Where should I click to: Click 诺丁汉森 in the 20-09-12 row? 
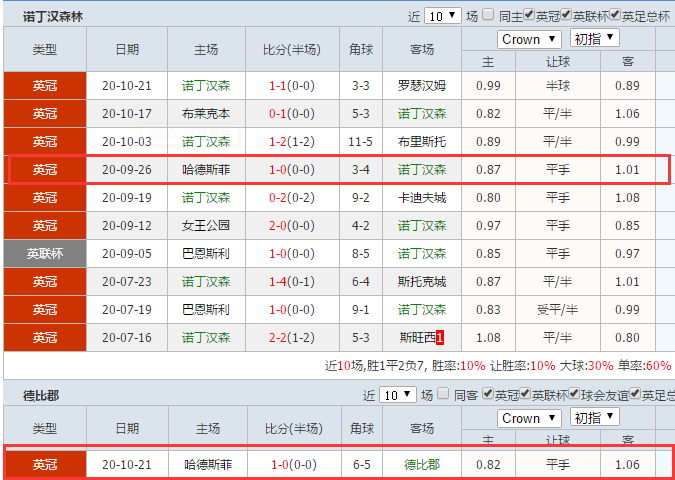422,226
